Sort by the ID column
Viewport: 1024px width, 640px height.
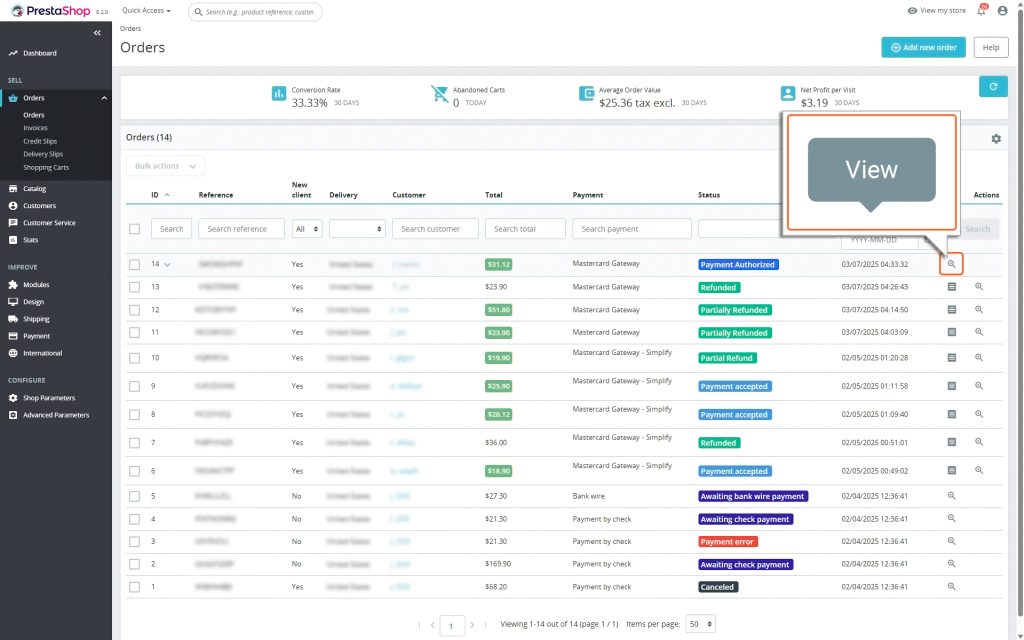(161, 195)
